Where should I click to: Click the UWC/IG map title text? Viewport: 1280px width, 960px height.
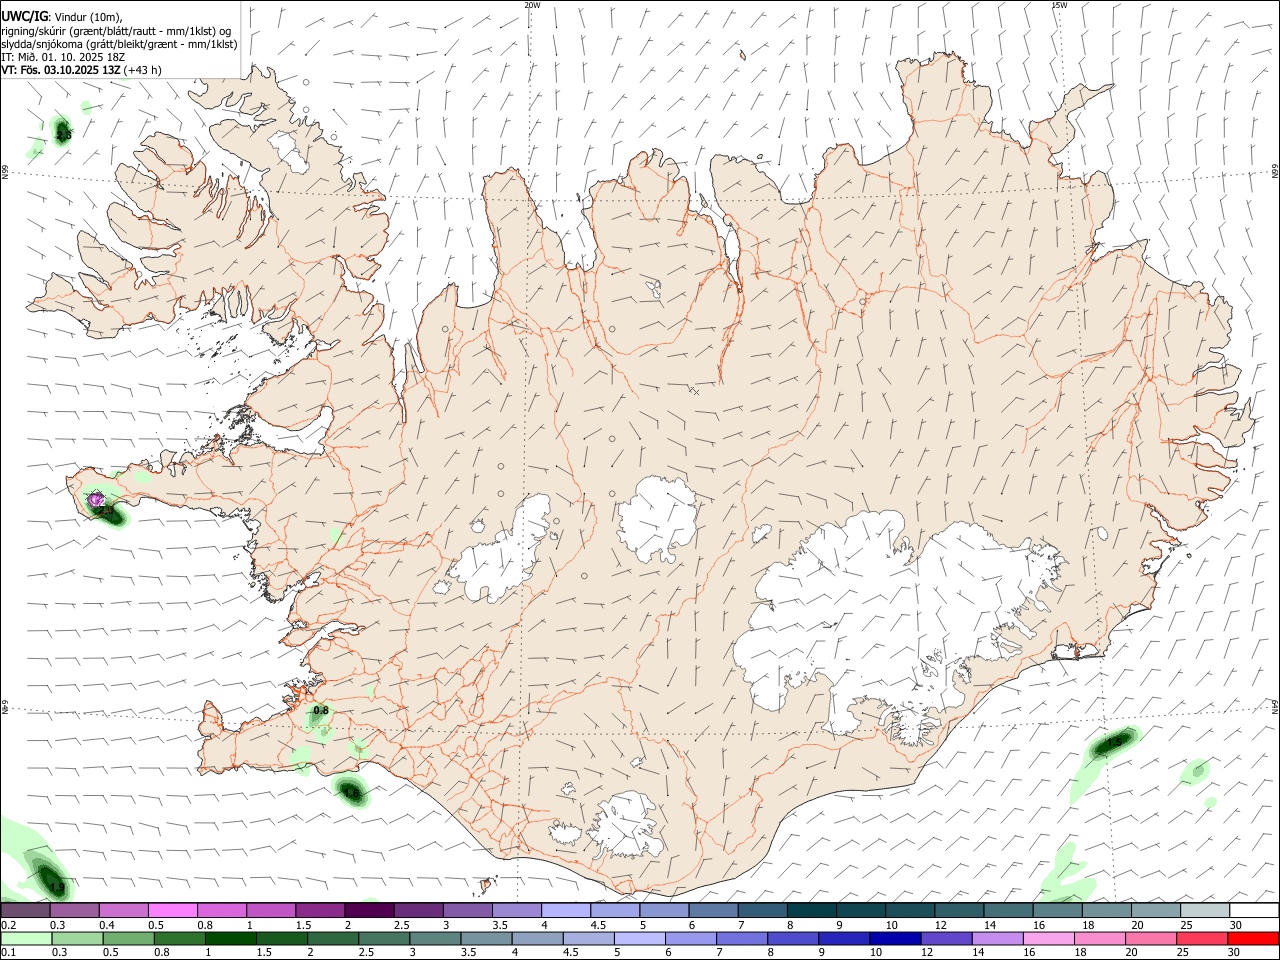(x=23, y=16)
